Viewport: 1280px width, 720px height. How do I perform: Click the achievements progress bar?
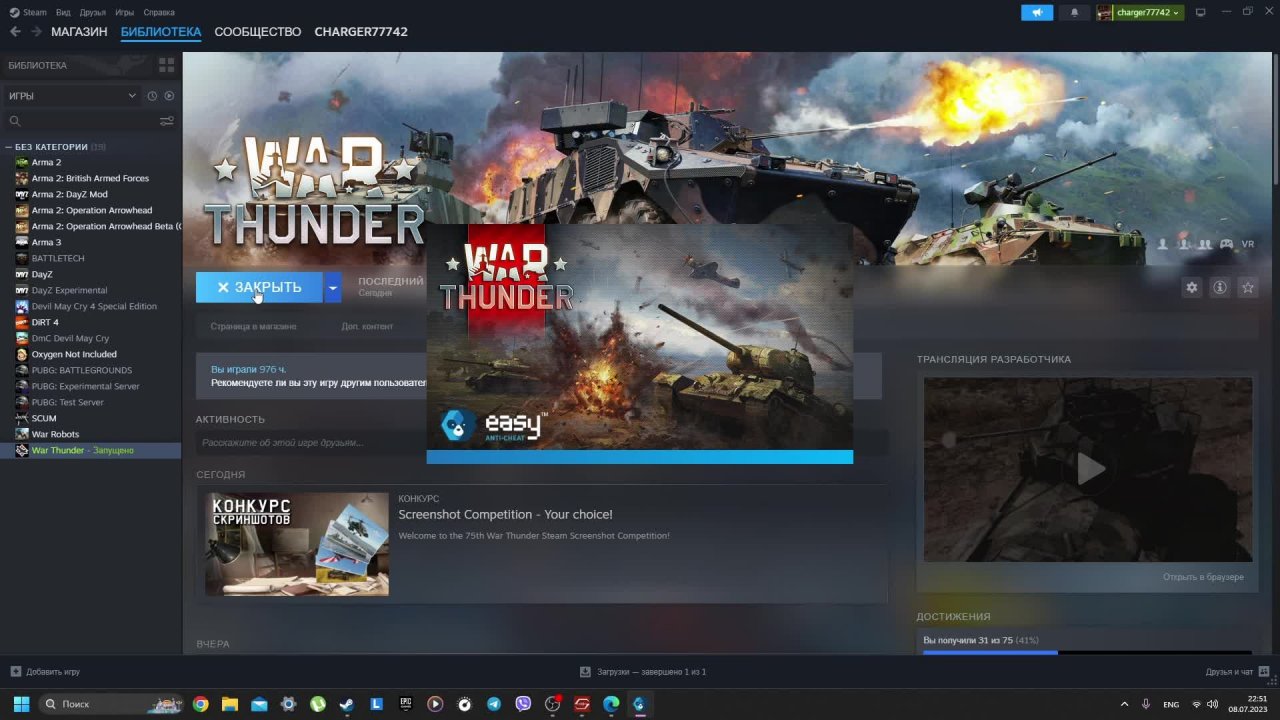(1087, 652)
